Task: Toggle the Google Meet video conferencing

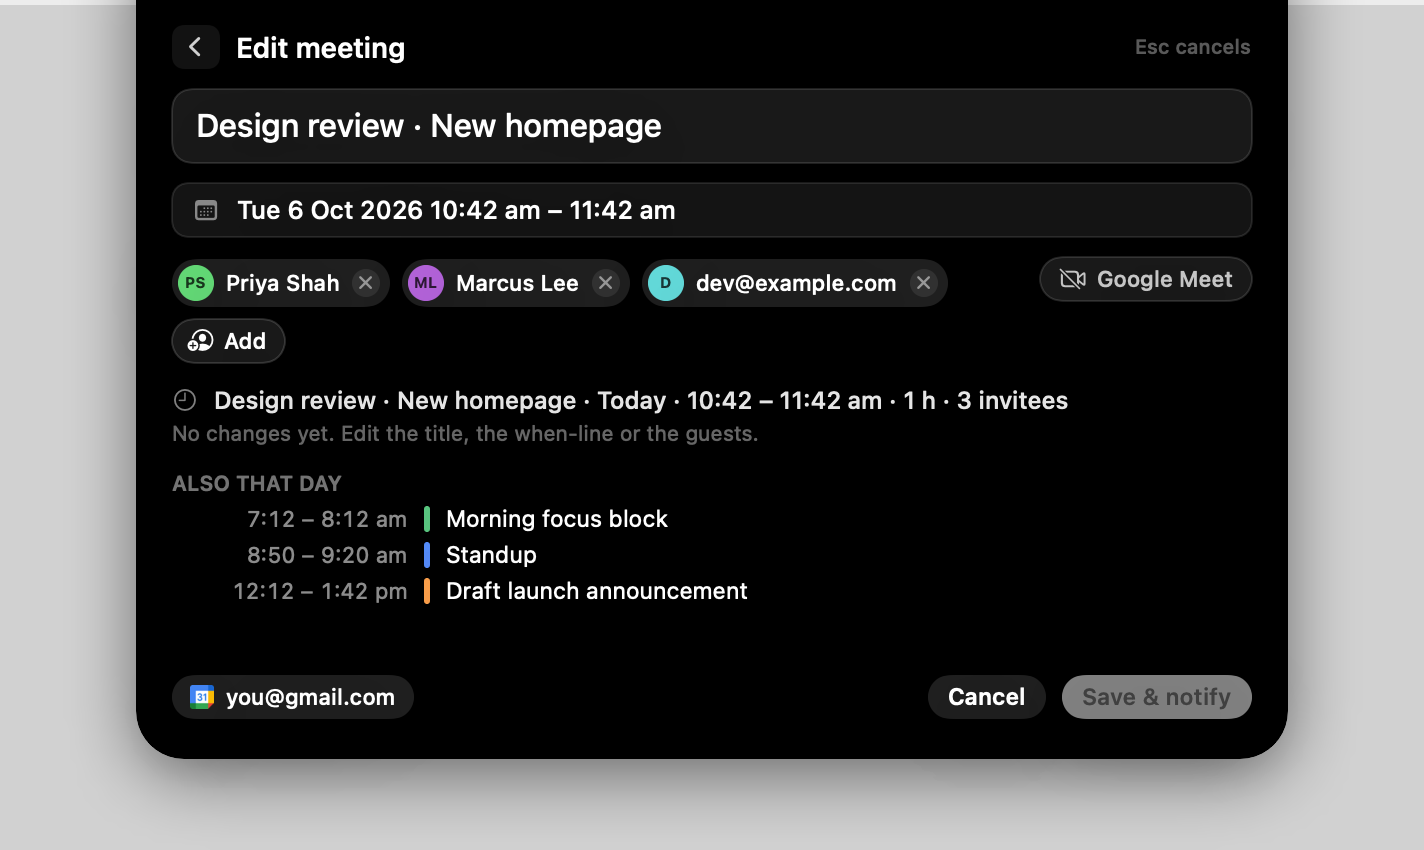Action: point(1146,279)
